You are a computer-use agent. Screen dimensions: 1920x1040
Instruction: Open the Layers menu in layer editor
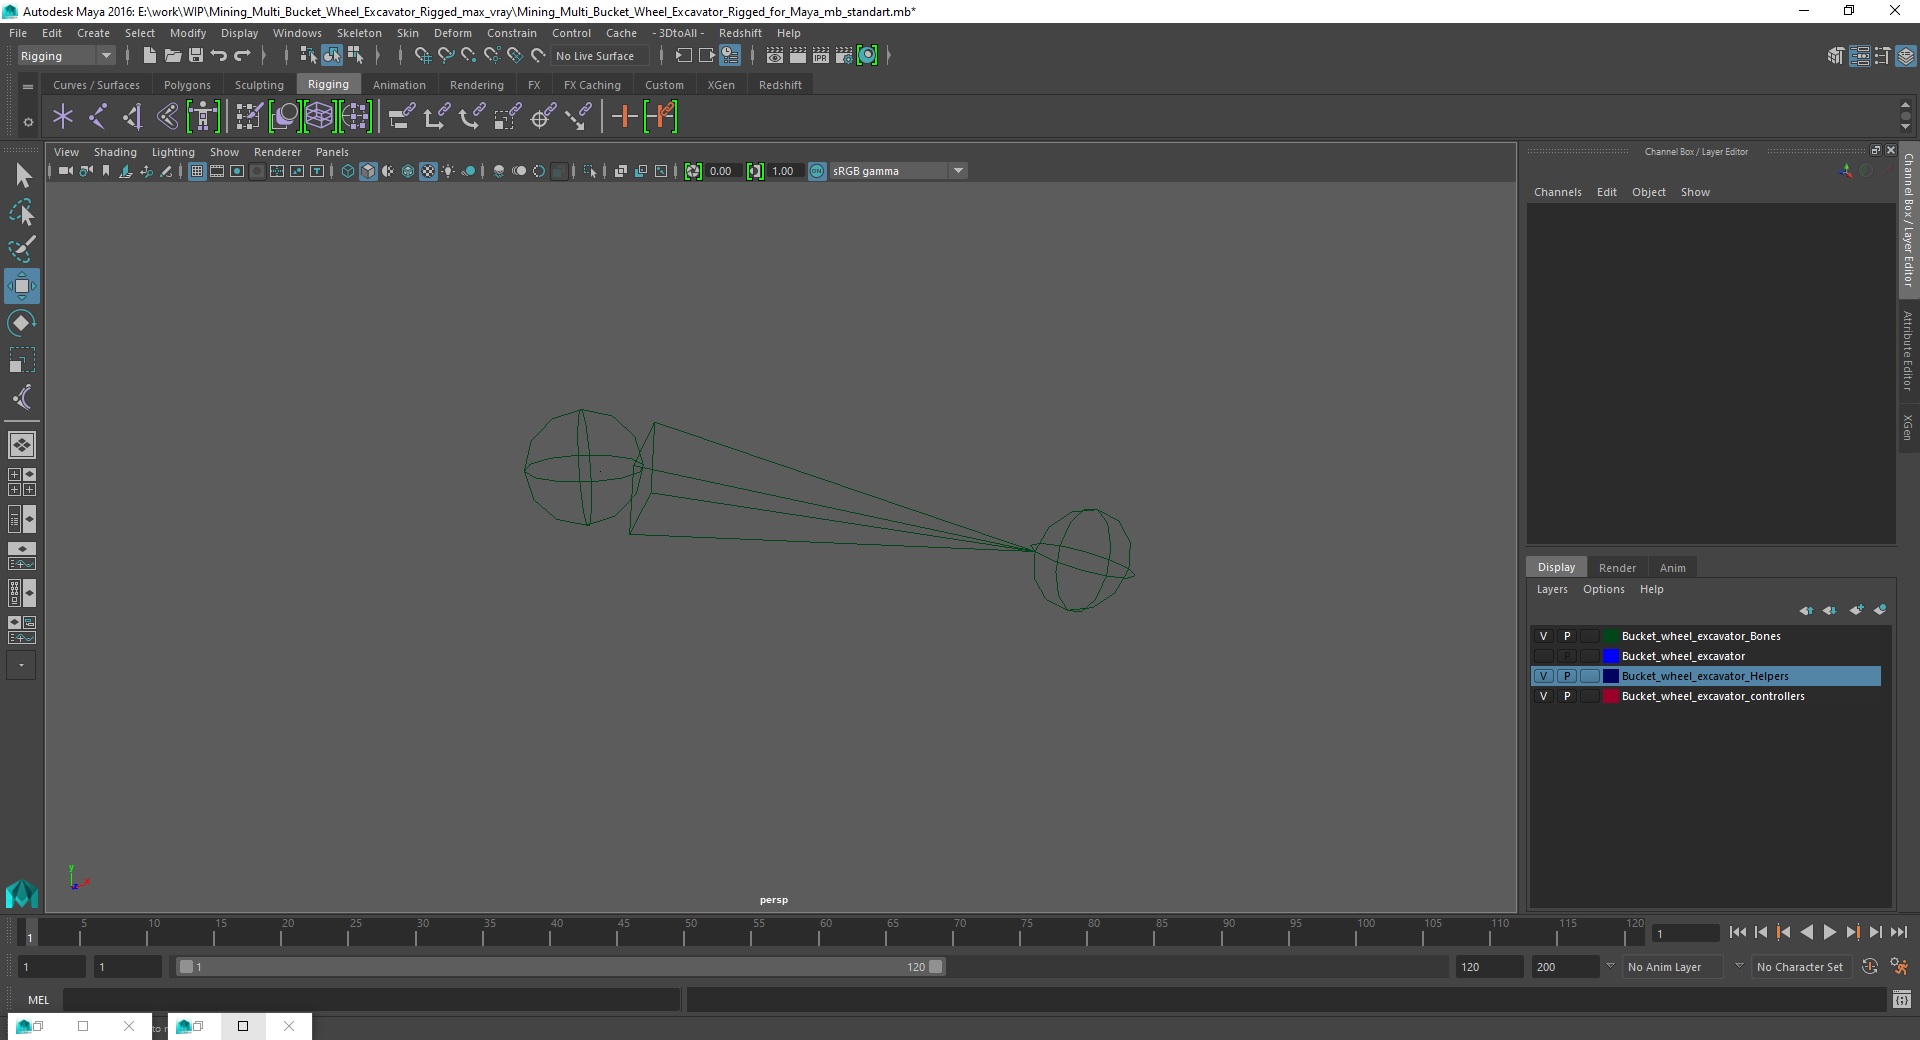tap(1552, 589)
